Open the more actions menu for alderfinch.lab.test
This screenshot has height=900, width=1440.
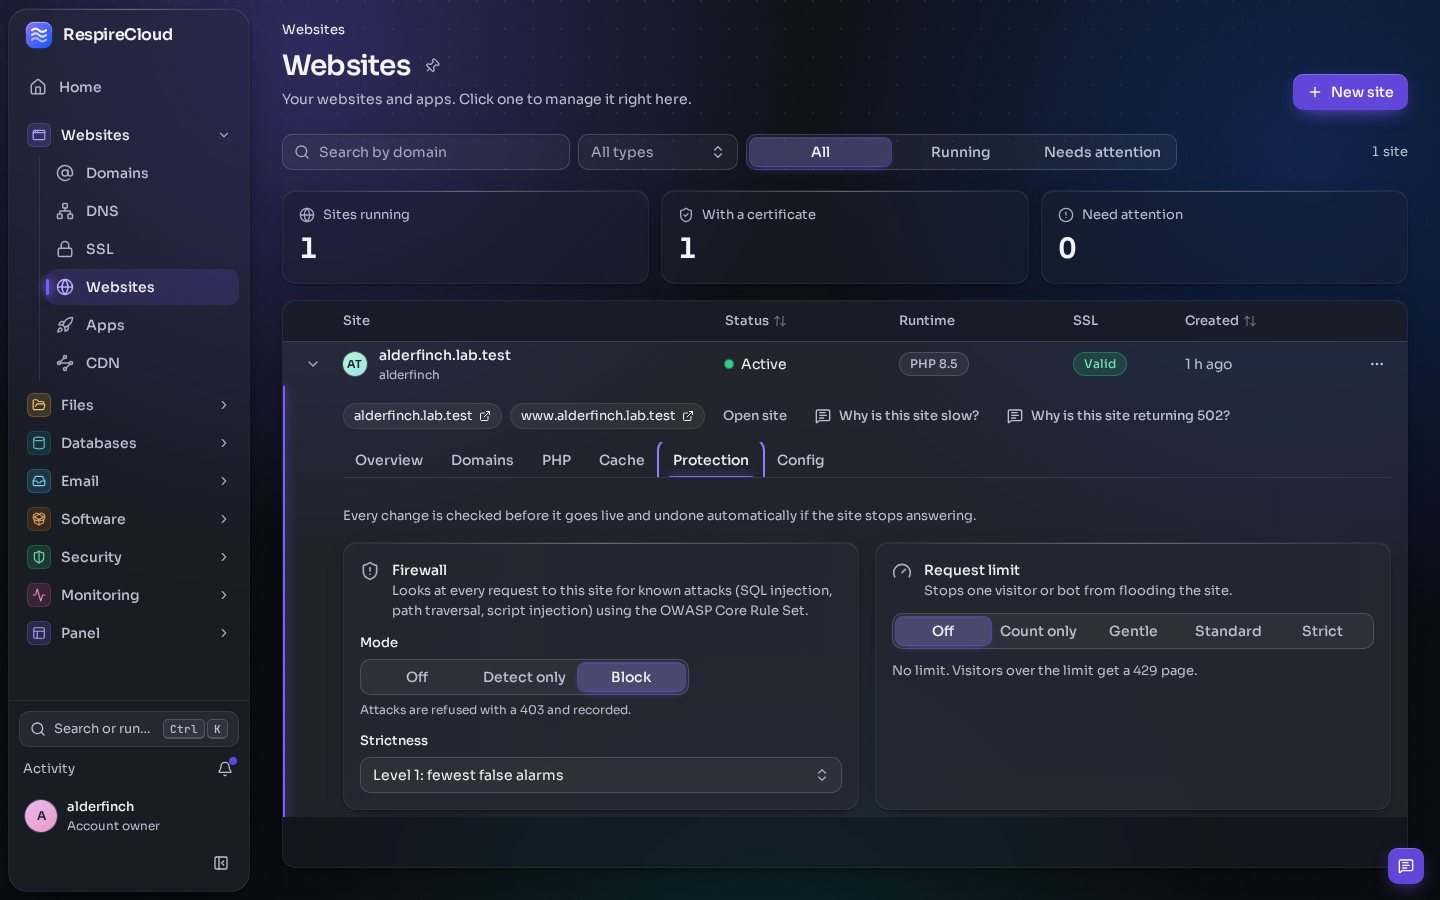pyautogui.click(x=1377, y=364)
